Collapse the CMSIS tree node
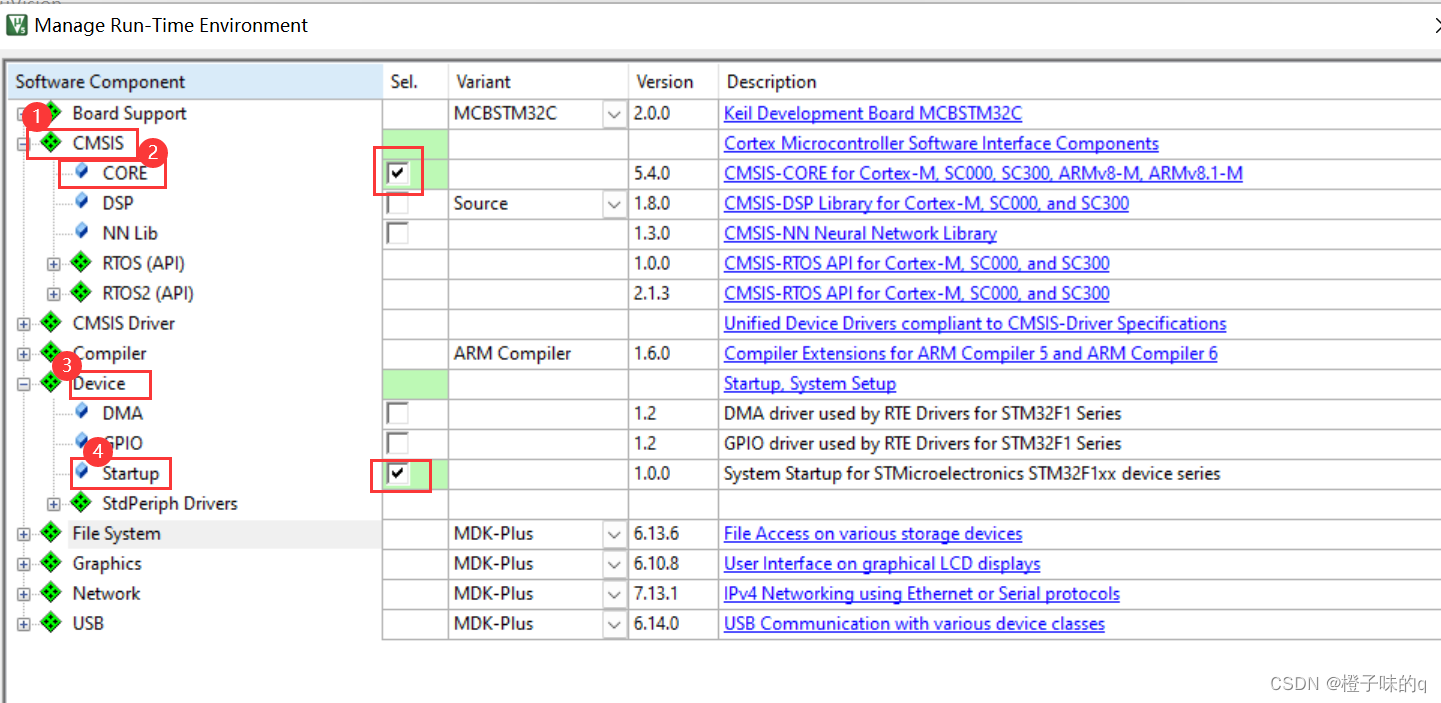1441x703 pixels. pyautogui.click(x=23, y=144)
